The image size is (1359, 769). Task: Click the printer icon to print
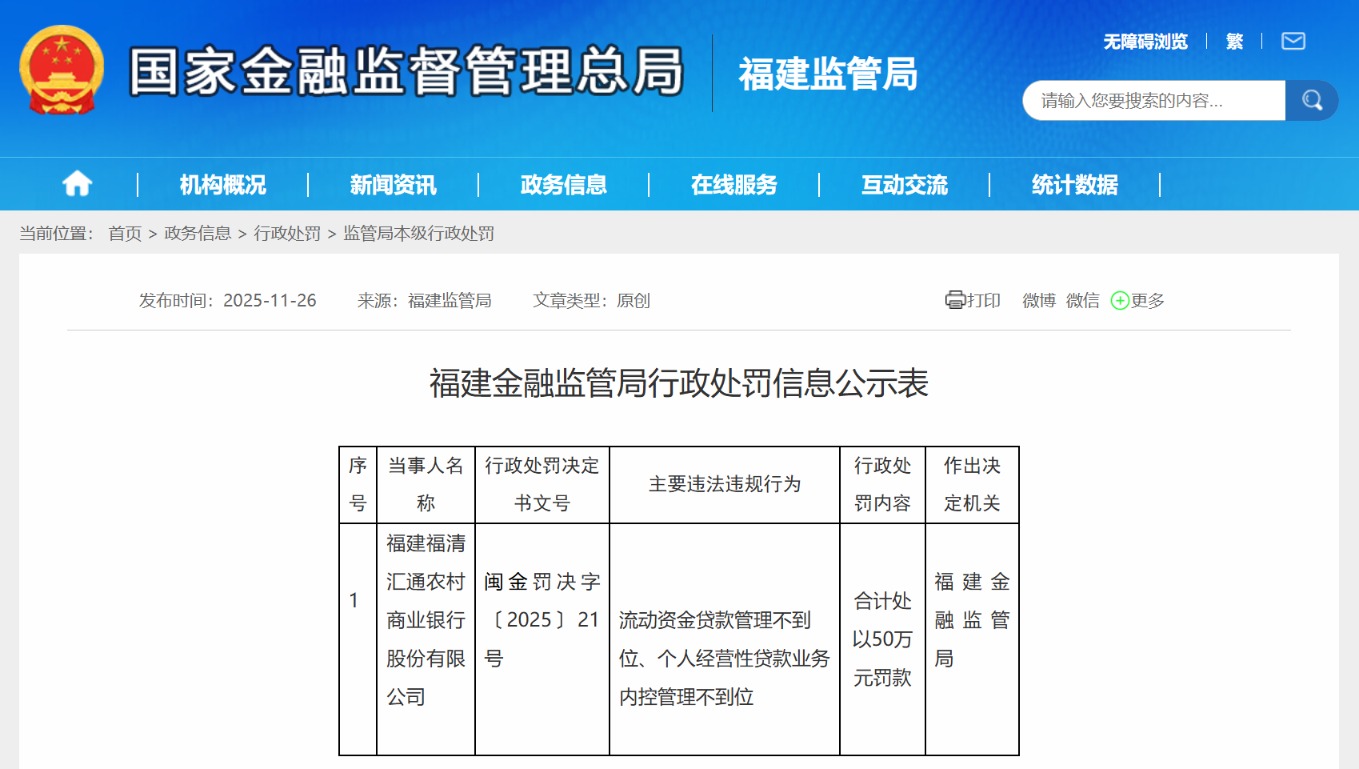click(955, 300)
